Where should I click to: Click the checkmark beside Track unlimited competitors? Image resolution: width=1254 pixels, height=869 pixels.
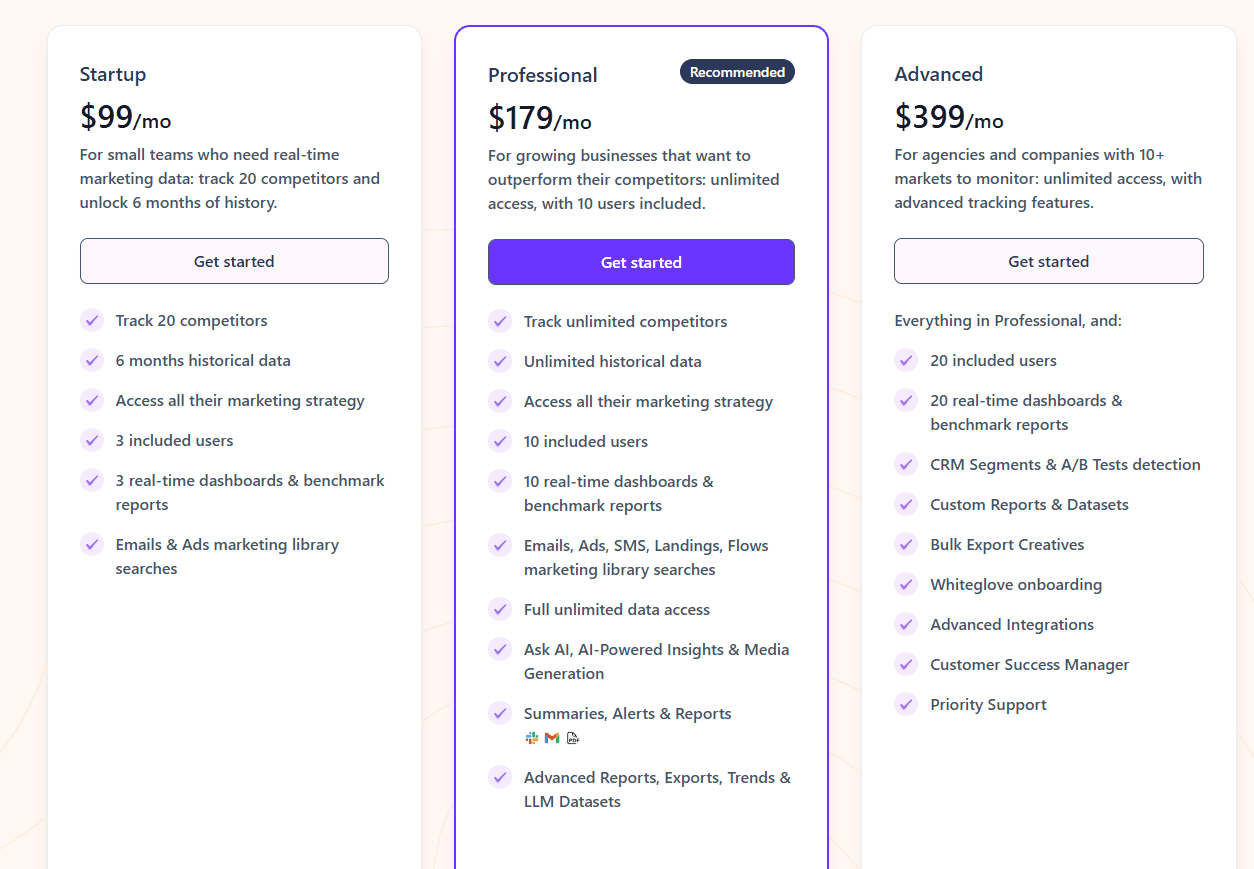[x=499, y=321]
